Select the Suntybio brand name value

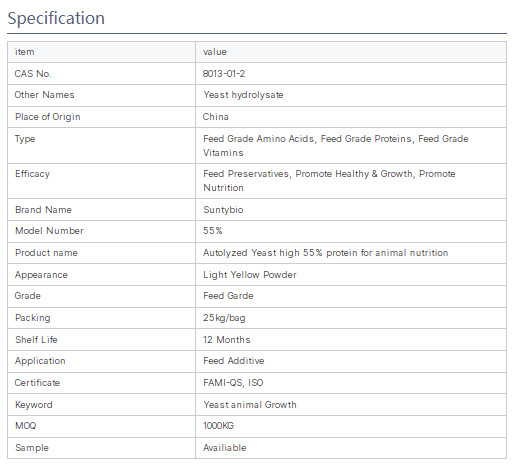[223, 210]
